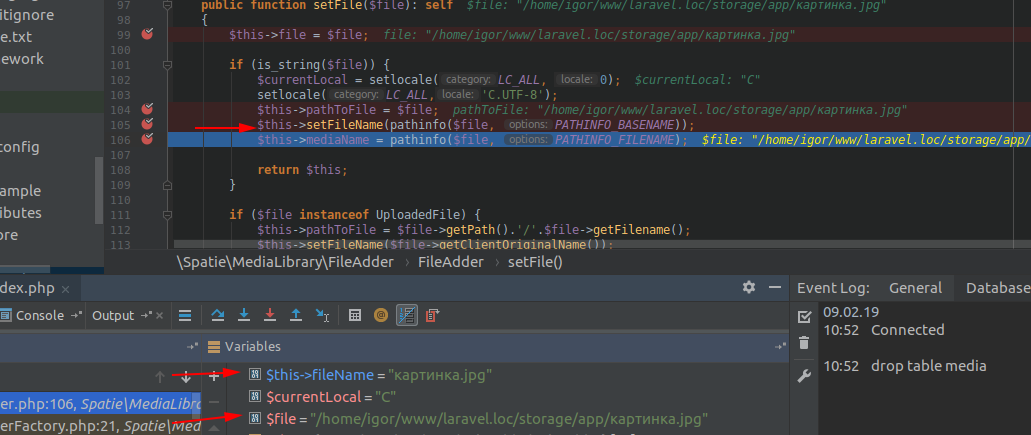The width and height of the screenshot is (1031, 435).
Task: Toggle breakpoint on line 106
Action: (x=147, y=139)
